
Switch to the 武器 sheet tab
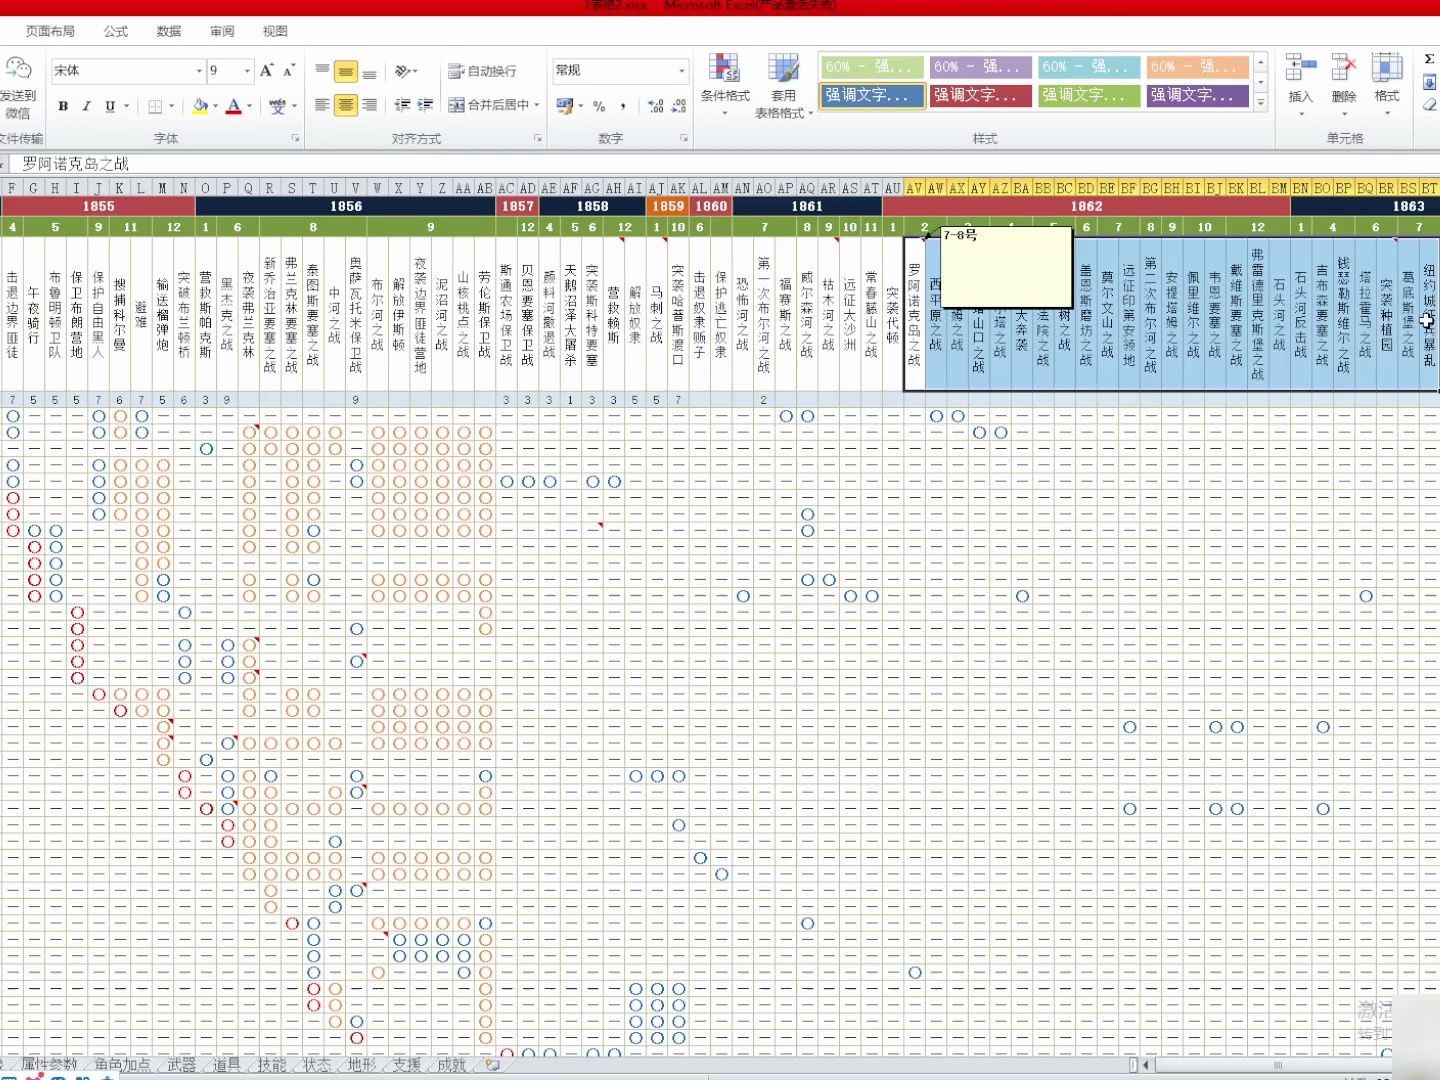(182, 1064)
